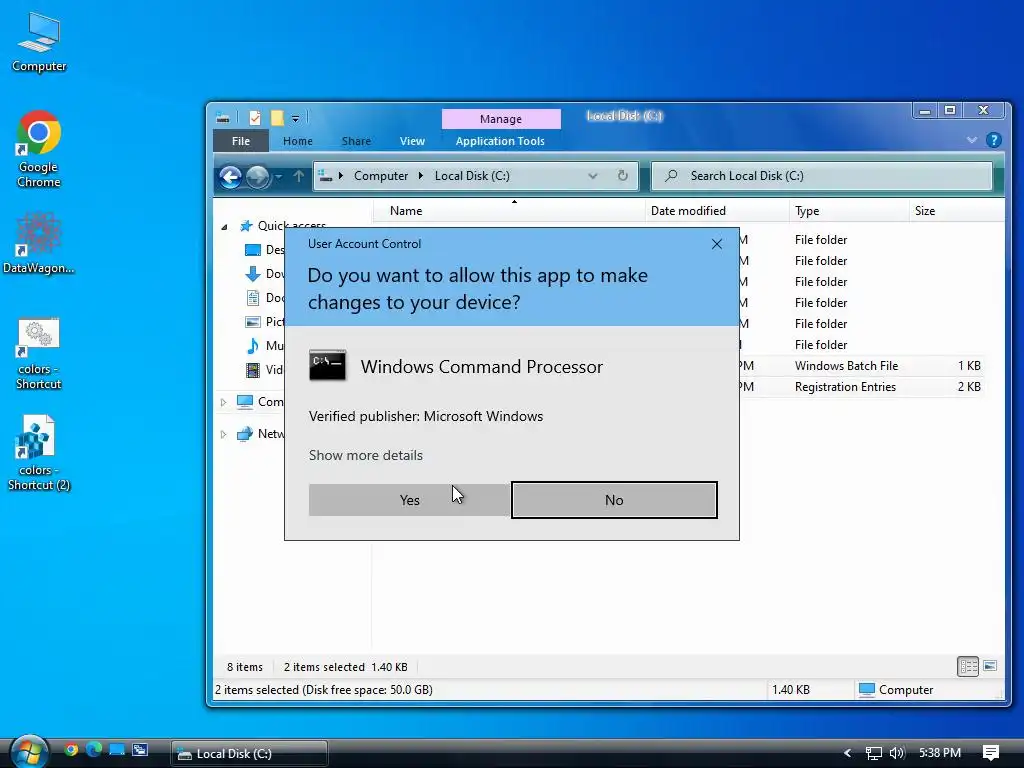Select Downloads arrow icon in navigation pane
This screenshot has width=1024, height=768.
coord(253,274)
